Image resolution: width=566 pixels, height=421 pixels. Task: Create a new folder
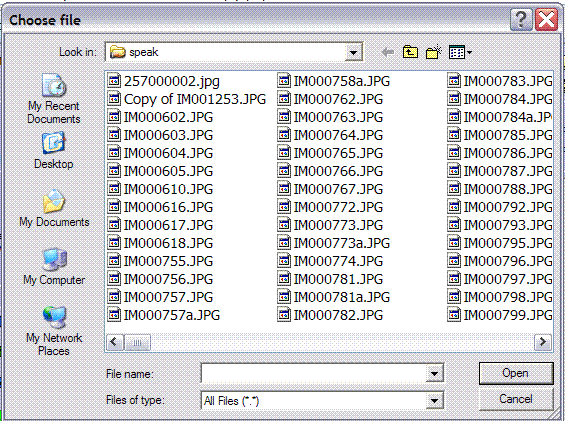pyautogui.click(x=434, y=52)
